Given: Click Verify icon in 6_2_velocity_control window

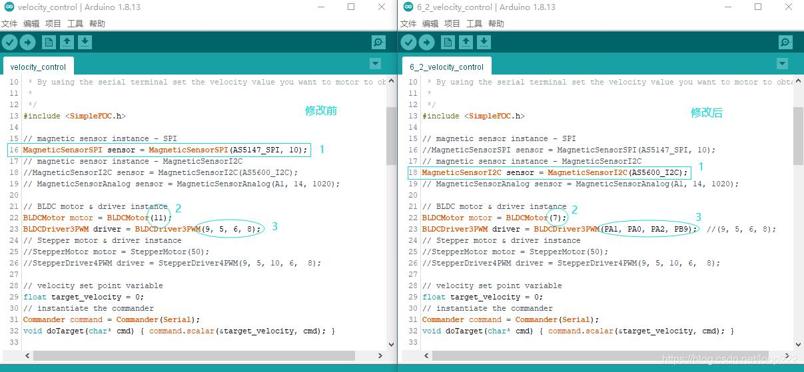Looking at the screenshot, I should (409, 42).
